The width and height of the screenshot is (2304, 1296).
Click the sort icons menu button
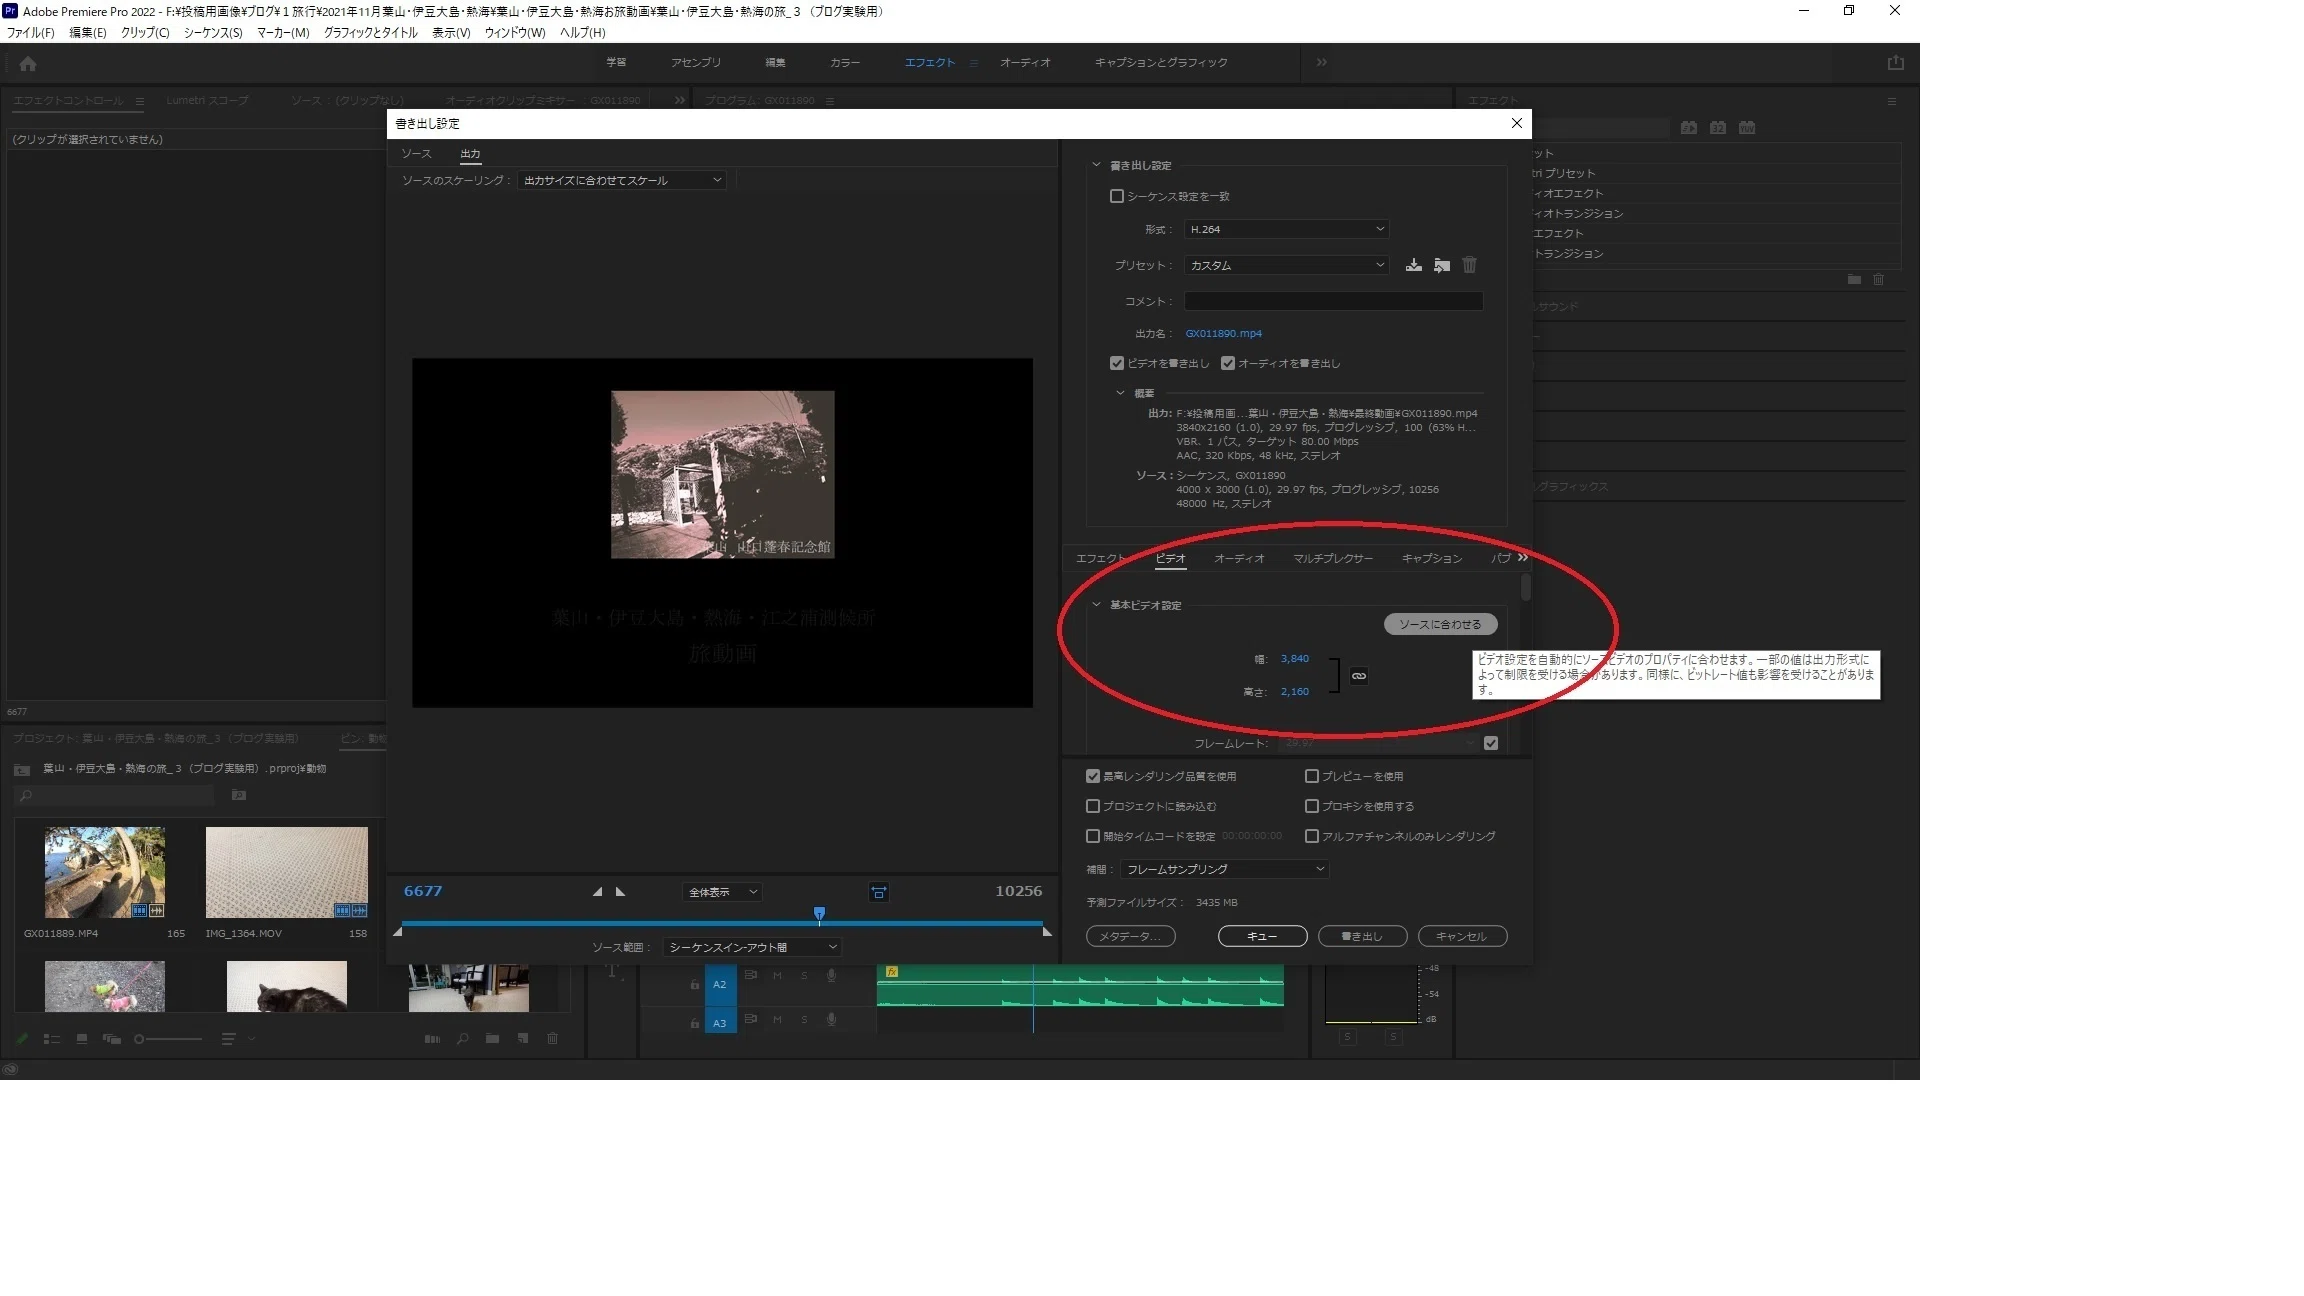229,1039
